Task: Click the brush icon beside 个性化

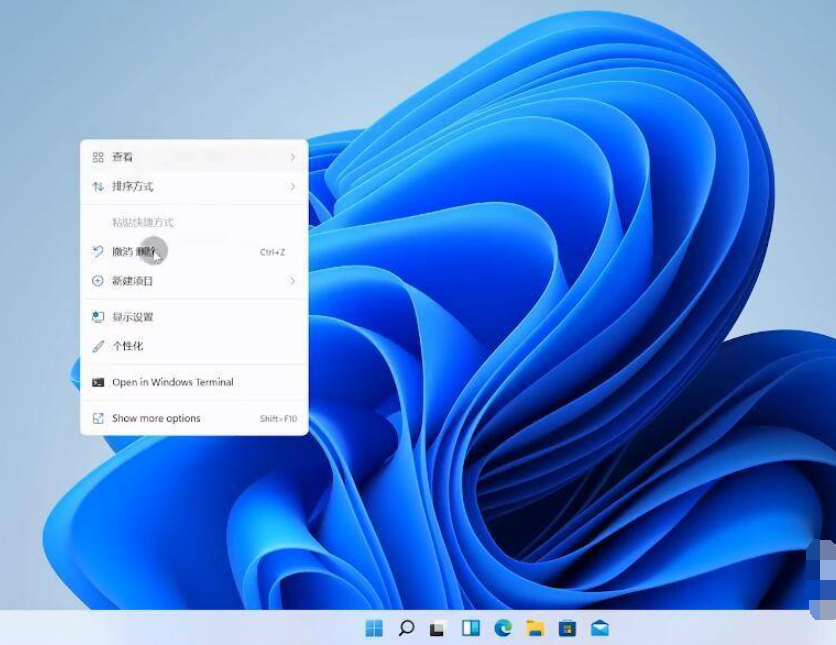Action: coord(98,346)
